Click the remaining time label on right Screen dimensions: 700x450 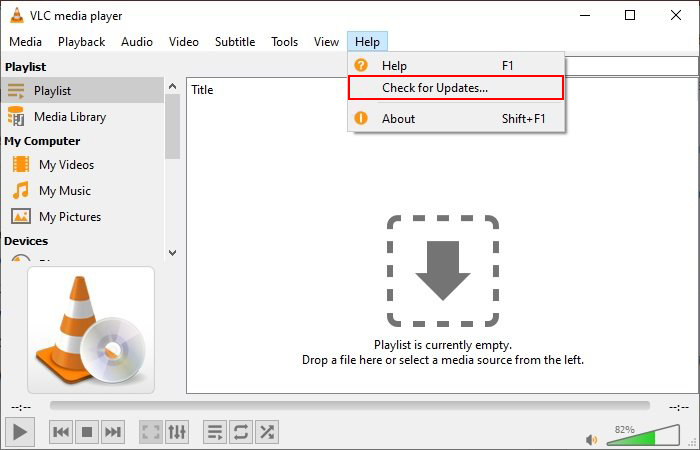pos(679,407)
